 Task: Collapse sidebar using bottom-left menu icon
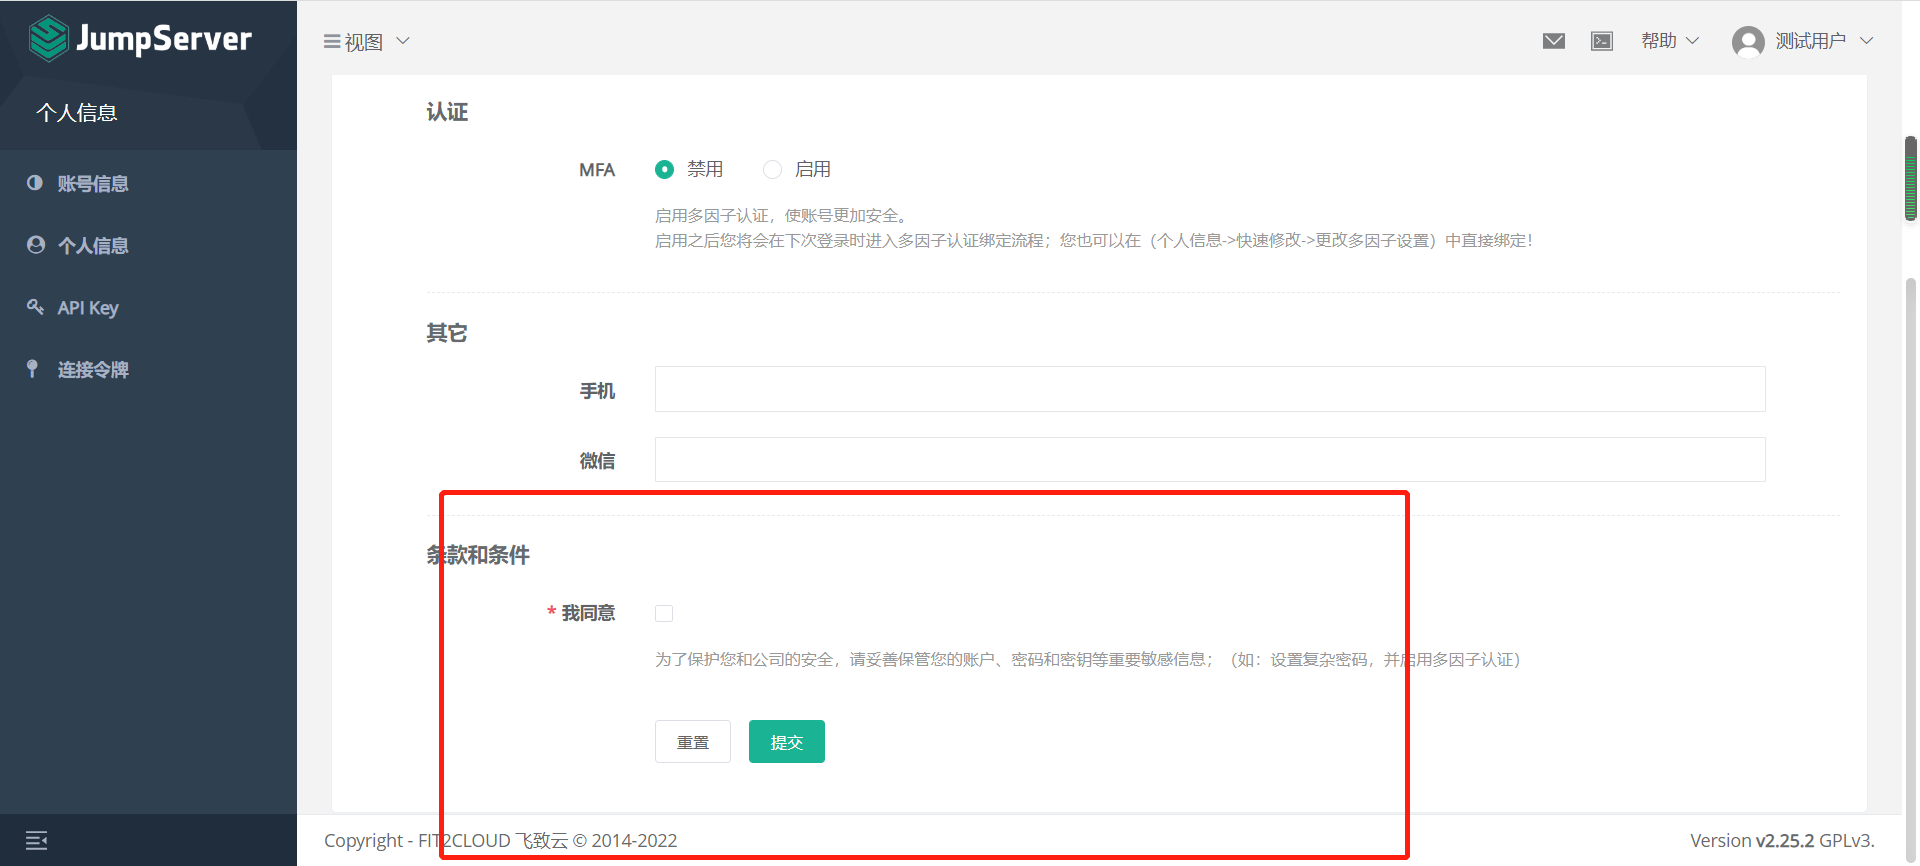pos(37,840)
